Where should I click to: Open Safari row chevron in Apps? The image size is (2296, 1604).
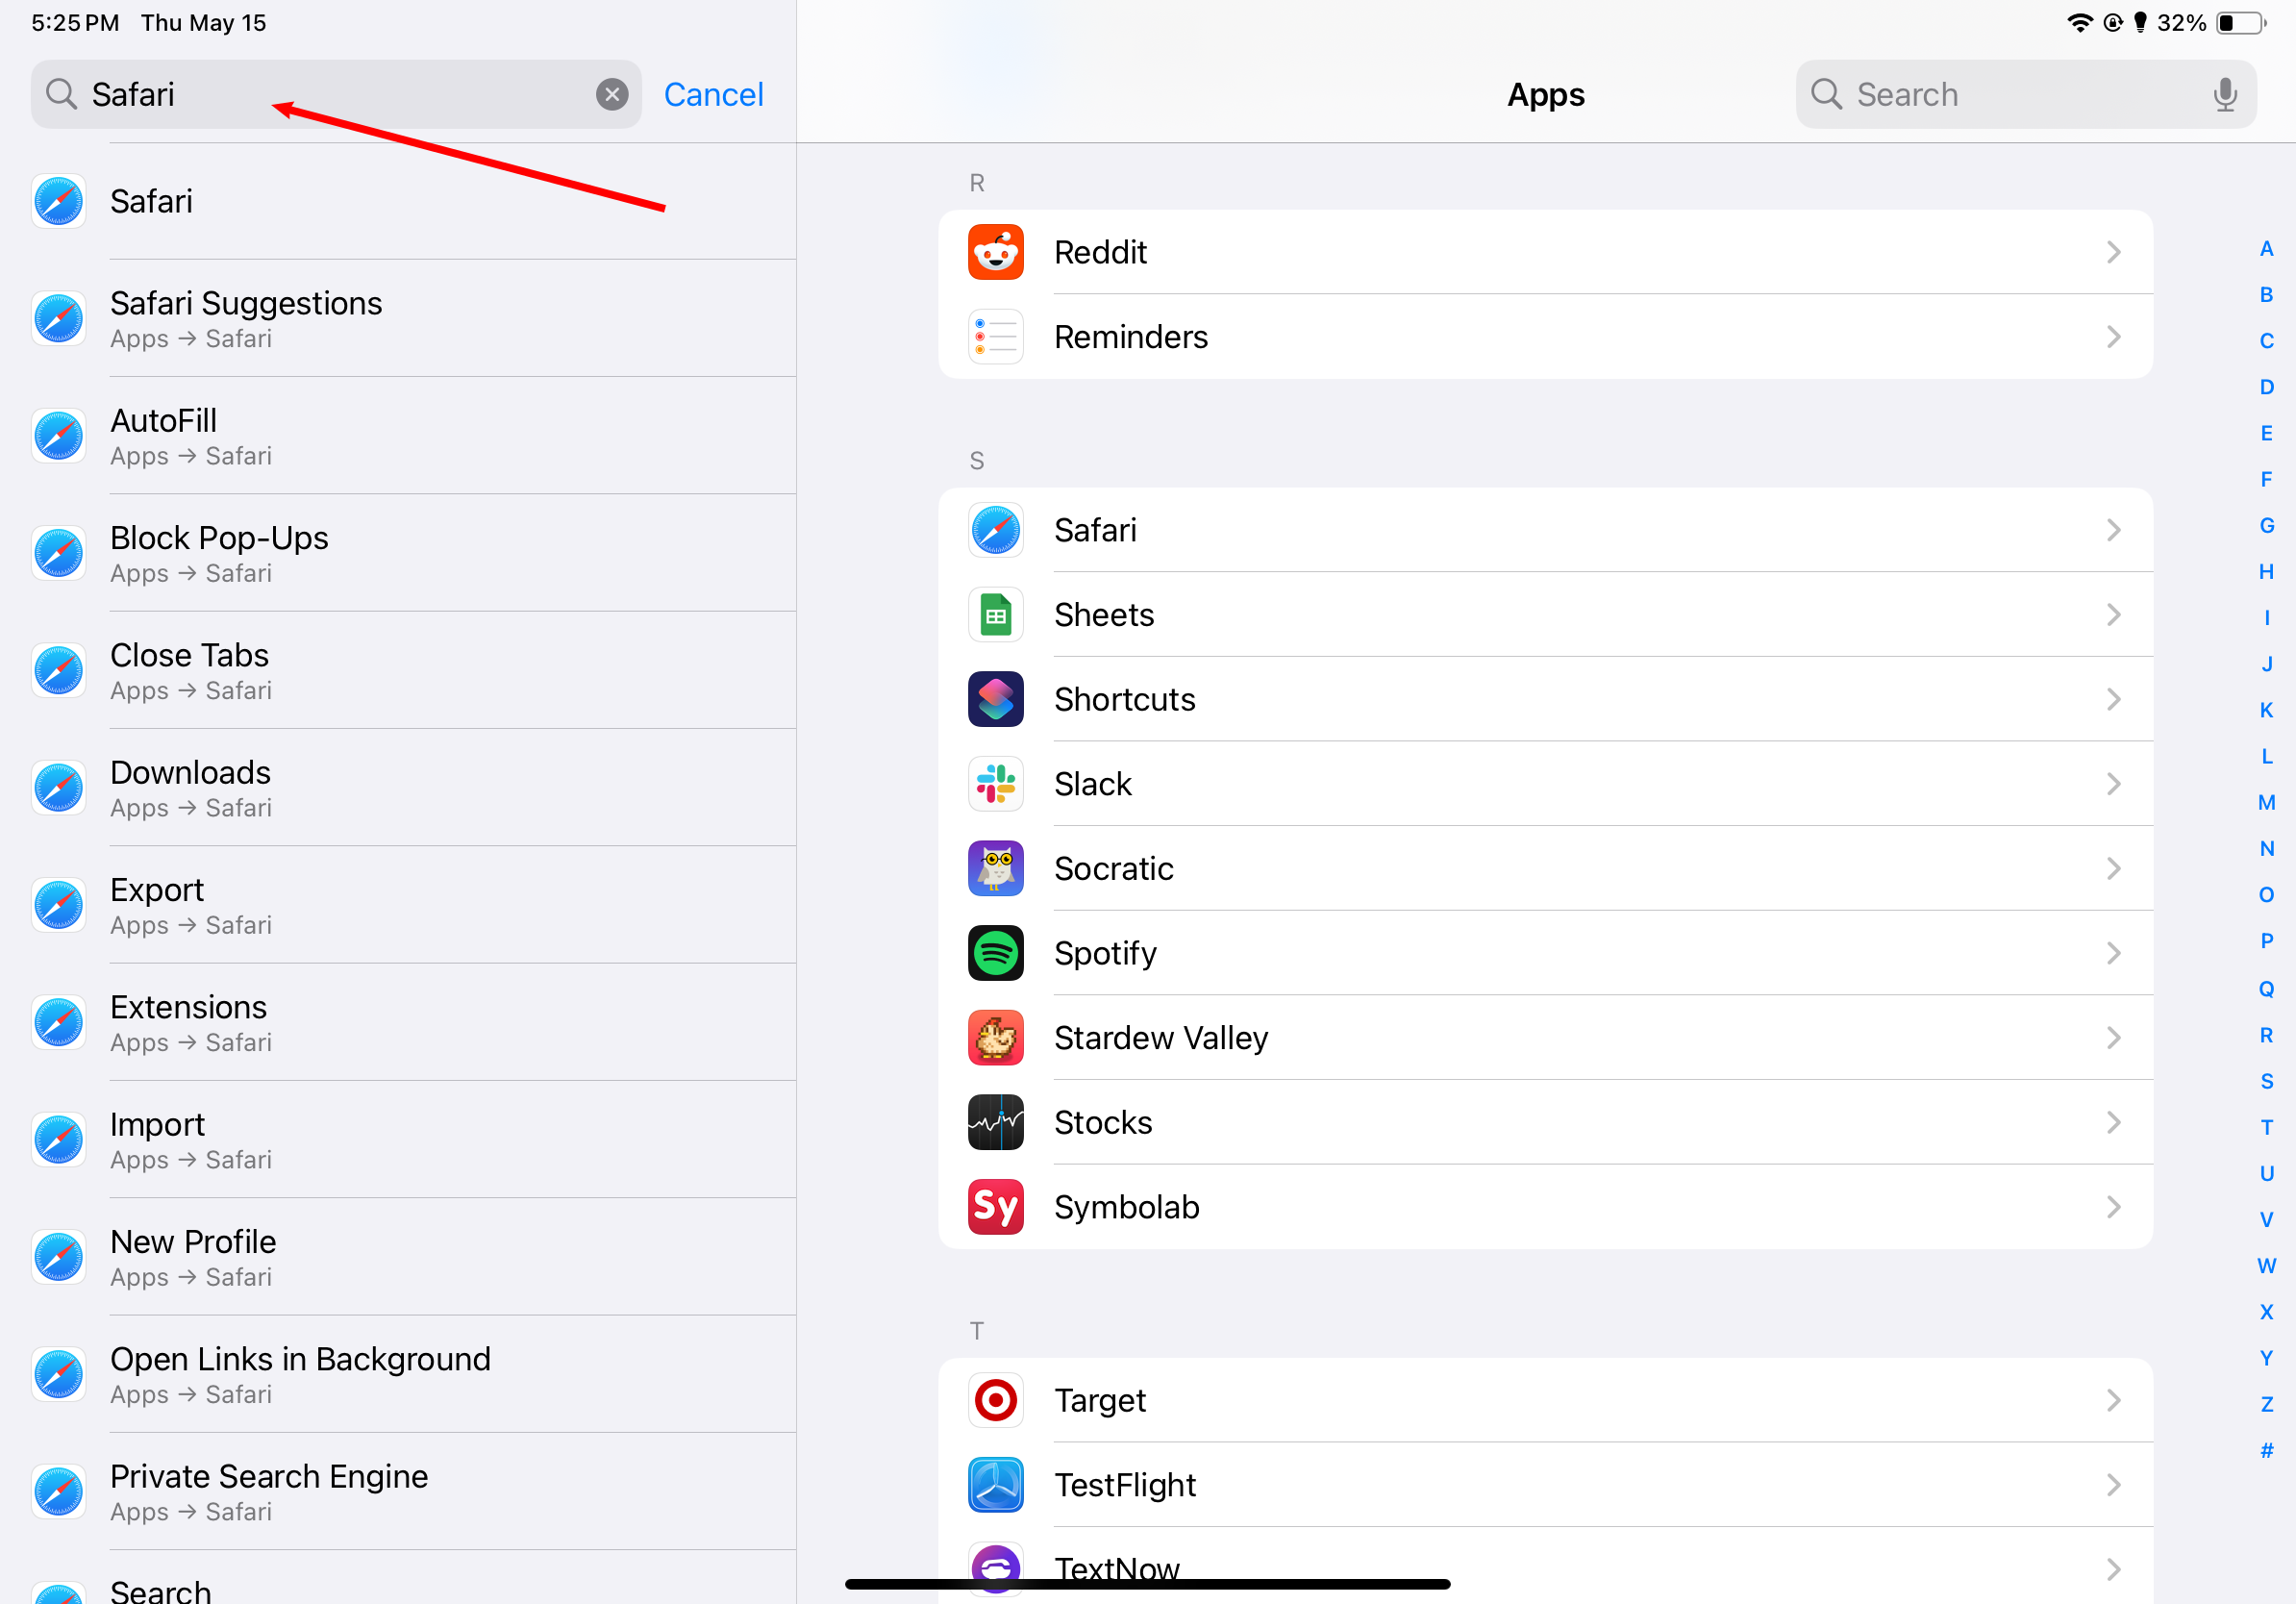coord(2113,530)
